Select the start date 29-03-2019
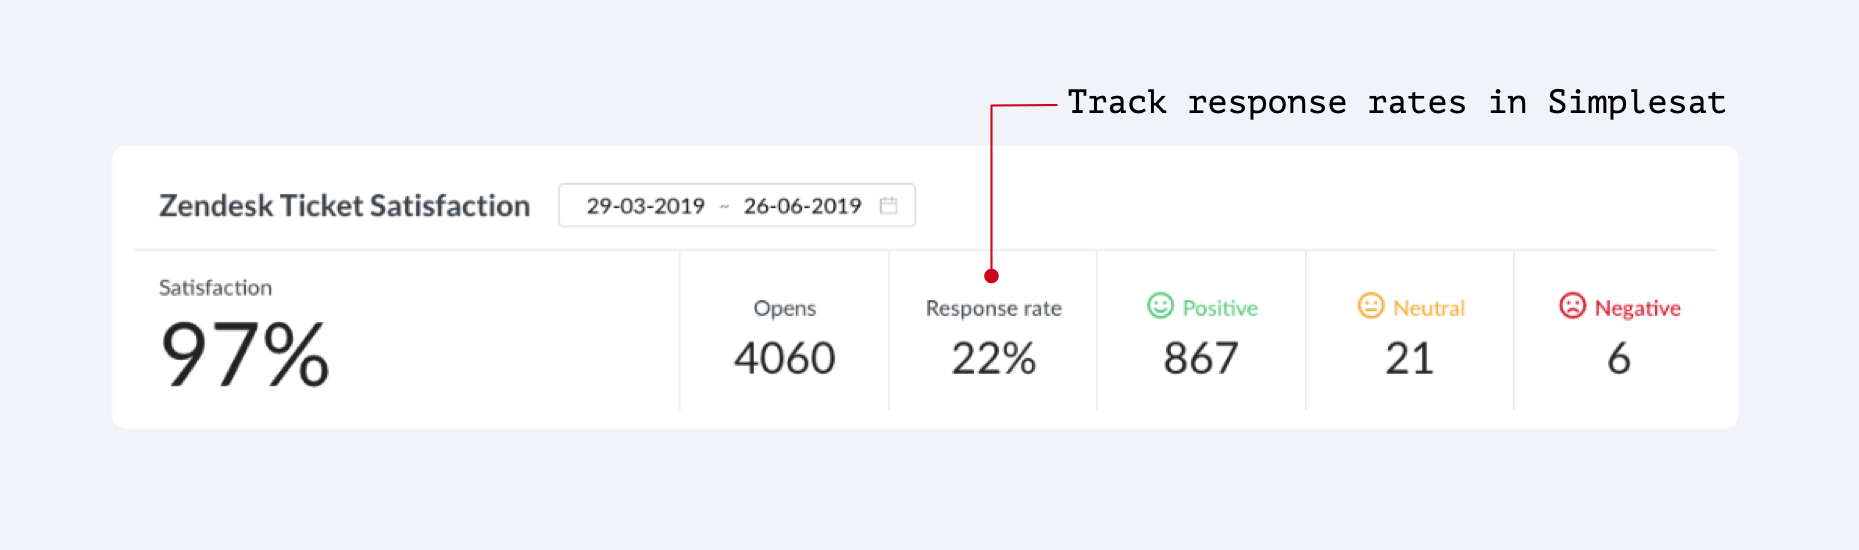This screenshot has height=550, width=1859. (x=645, y=206)
